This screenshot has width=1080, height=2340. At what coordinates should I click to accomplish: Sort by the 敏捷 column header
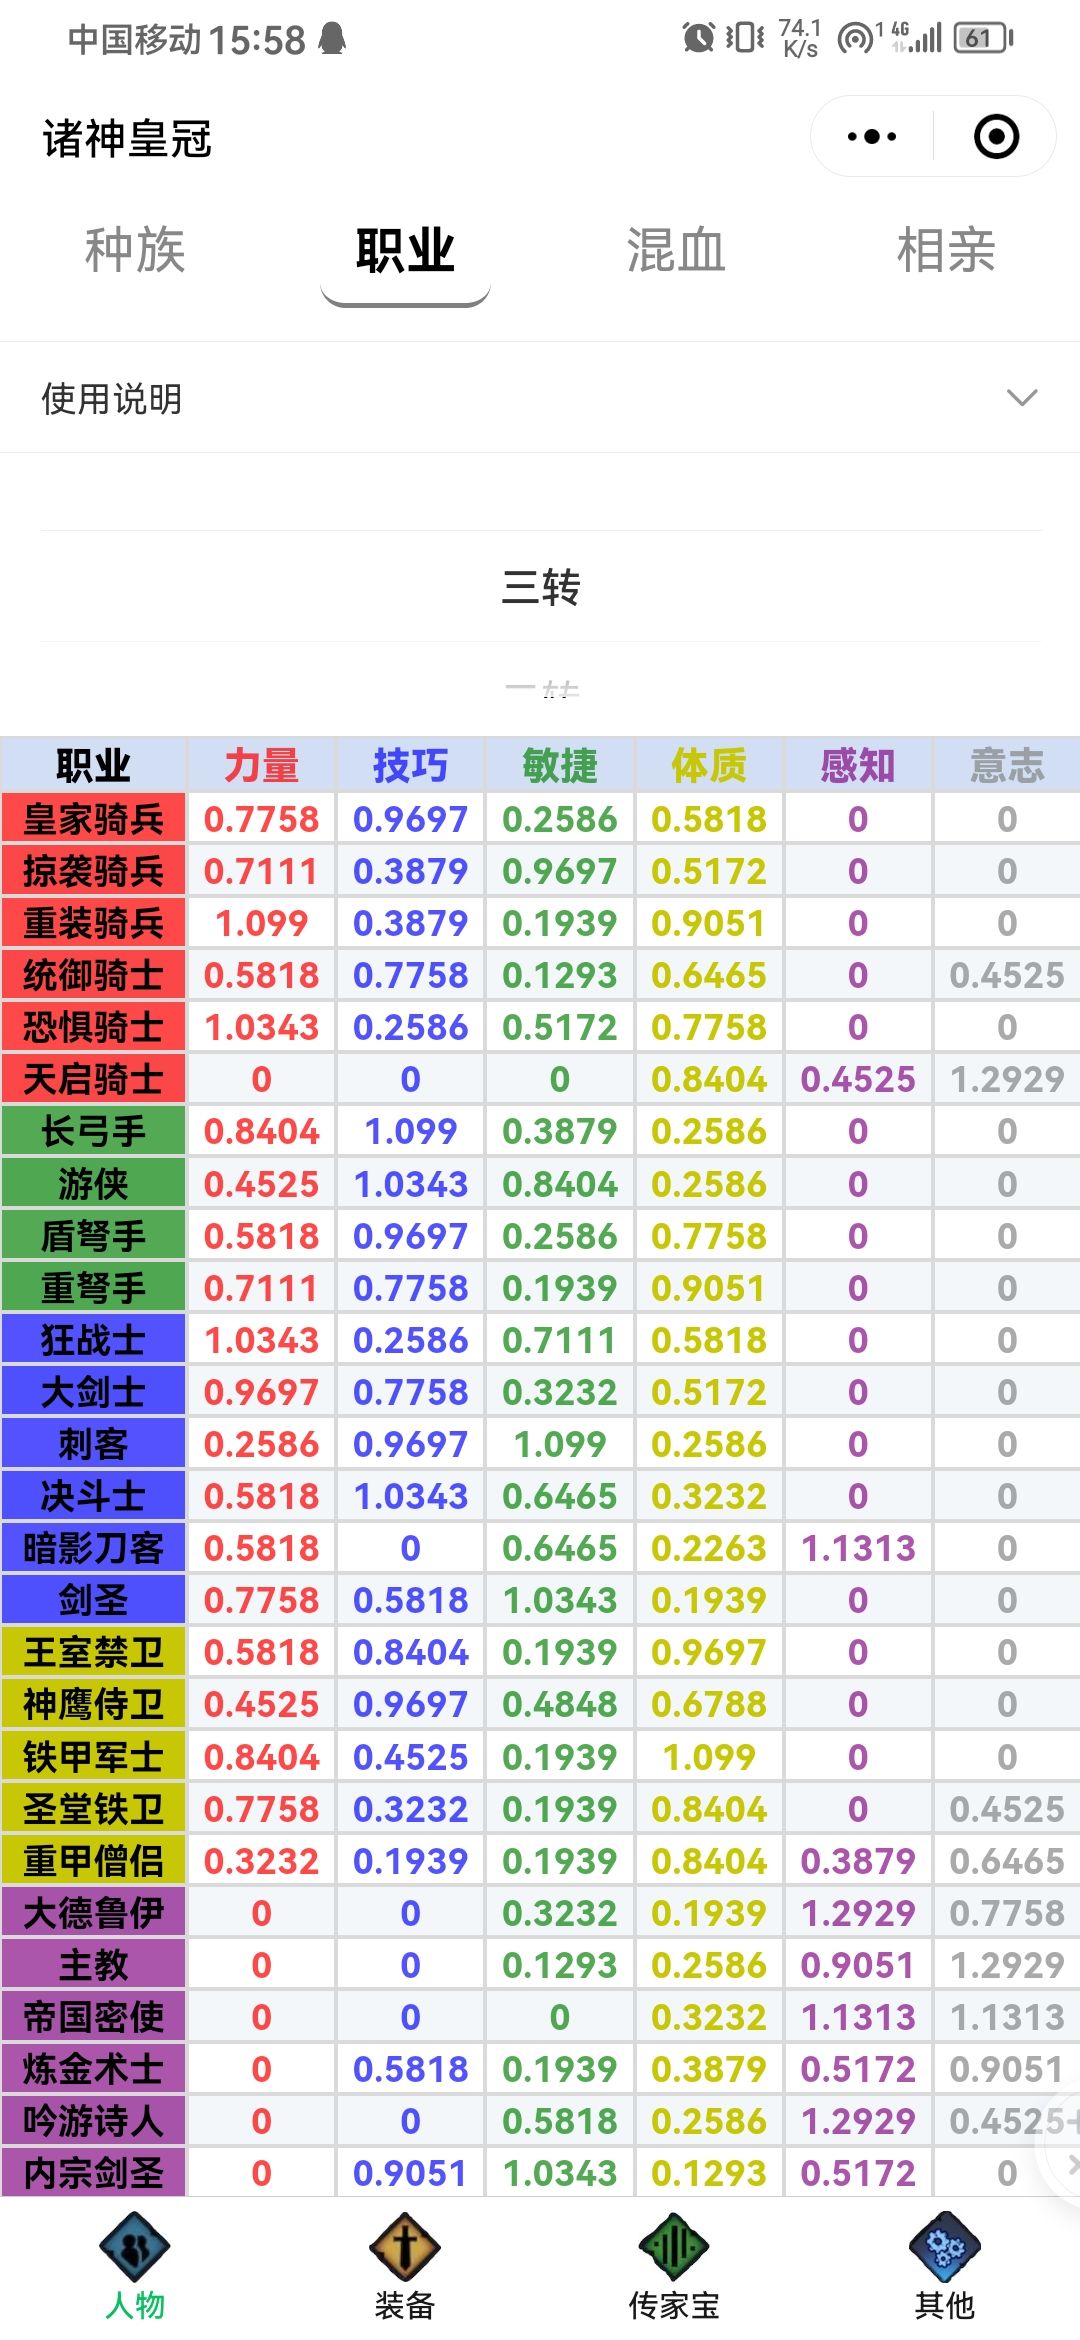559,765
